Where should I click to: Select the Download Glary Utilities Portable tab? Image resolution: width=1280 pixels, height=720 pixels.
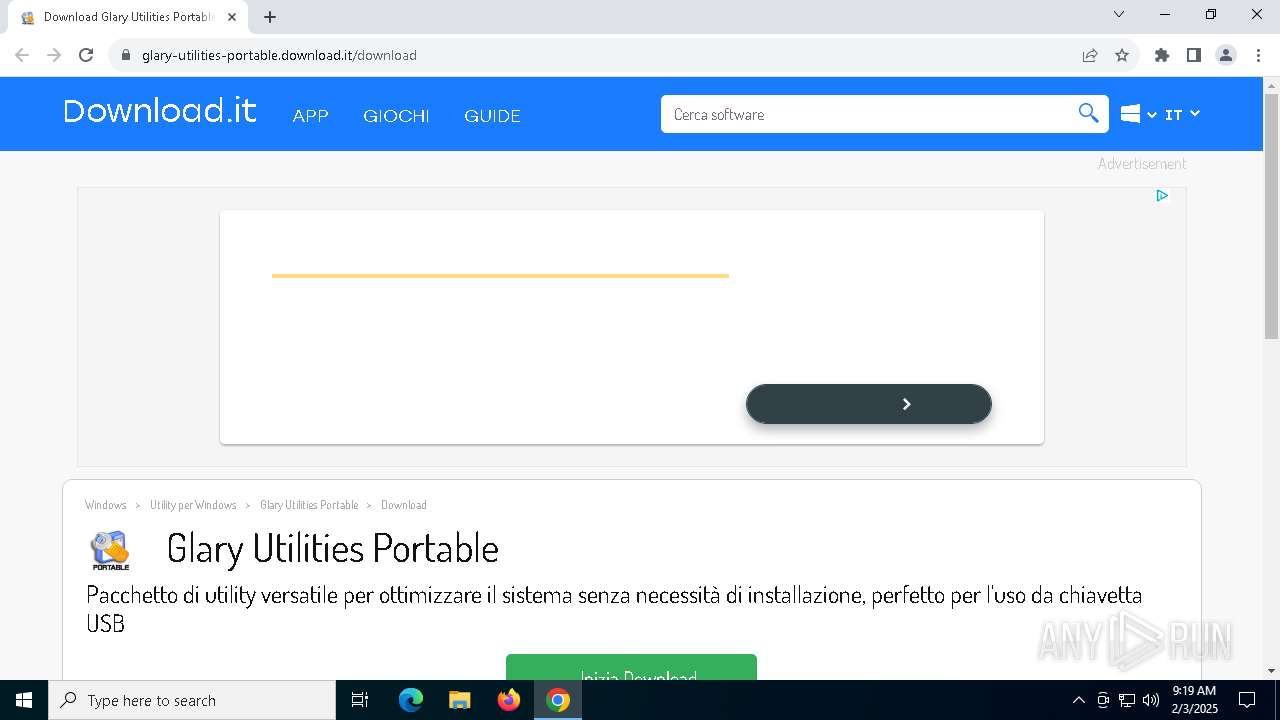[x=128, y=17]
